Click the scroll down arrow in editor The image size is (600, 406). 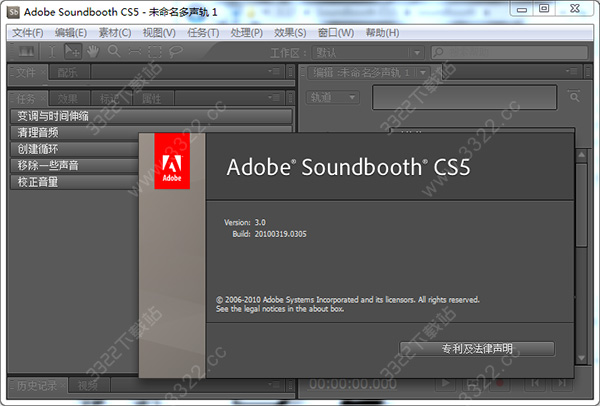581,358
